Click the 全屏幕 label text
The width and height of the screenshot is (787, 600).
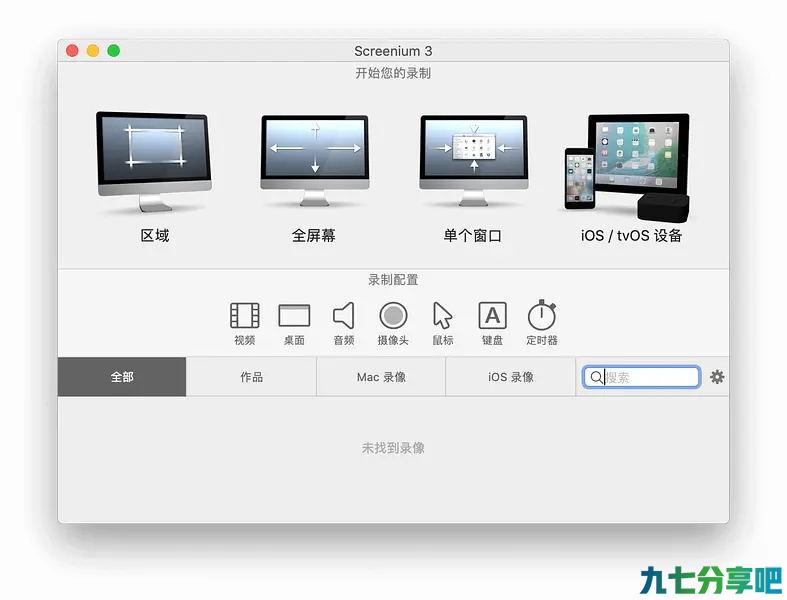(314, 235)
